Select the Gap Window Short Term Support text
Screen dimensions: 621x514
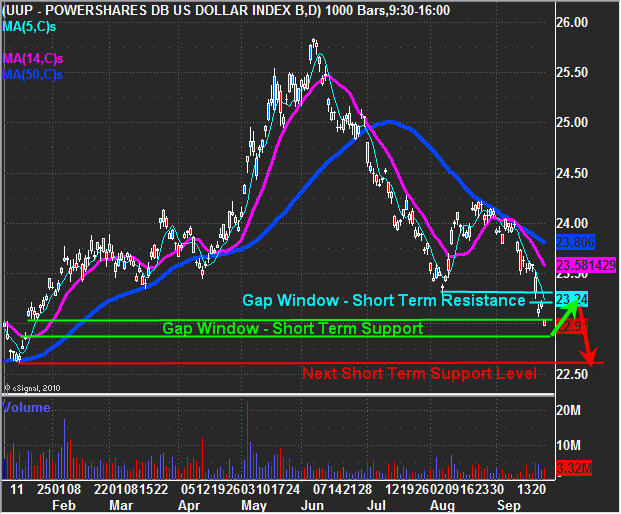(293, 329)
